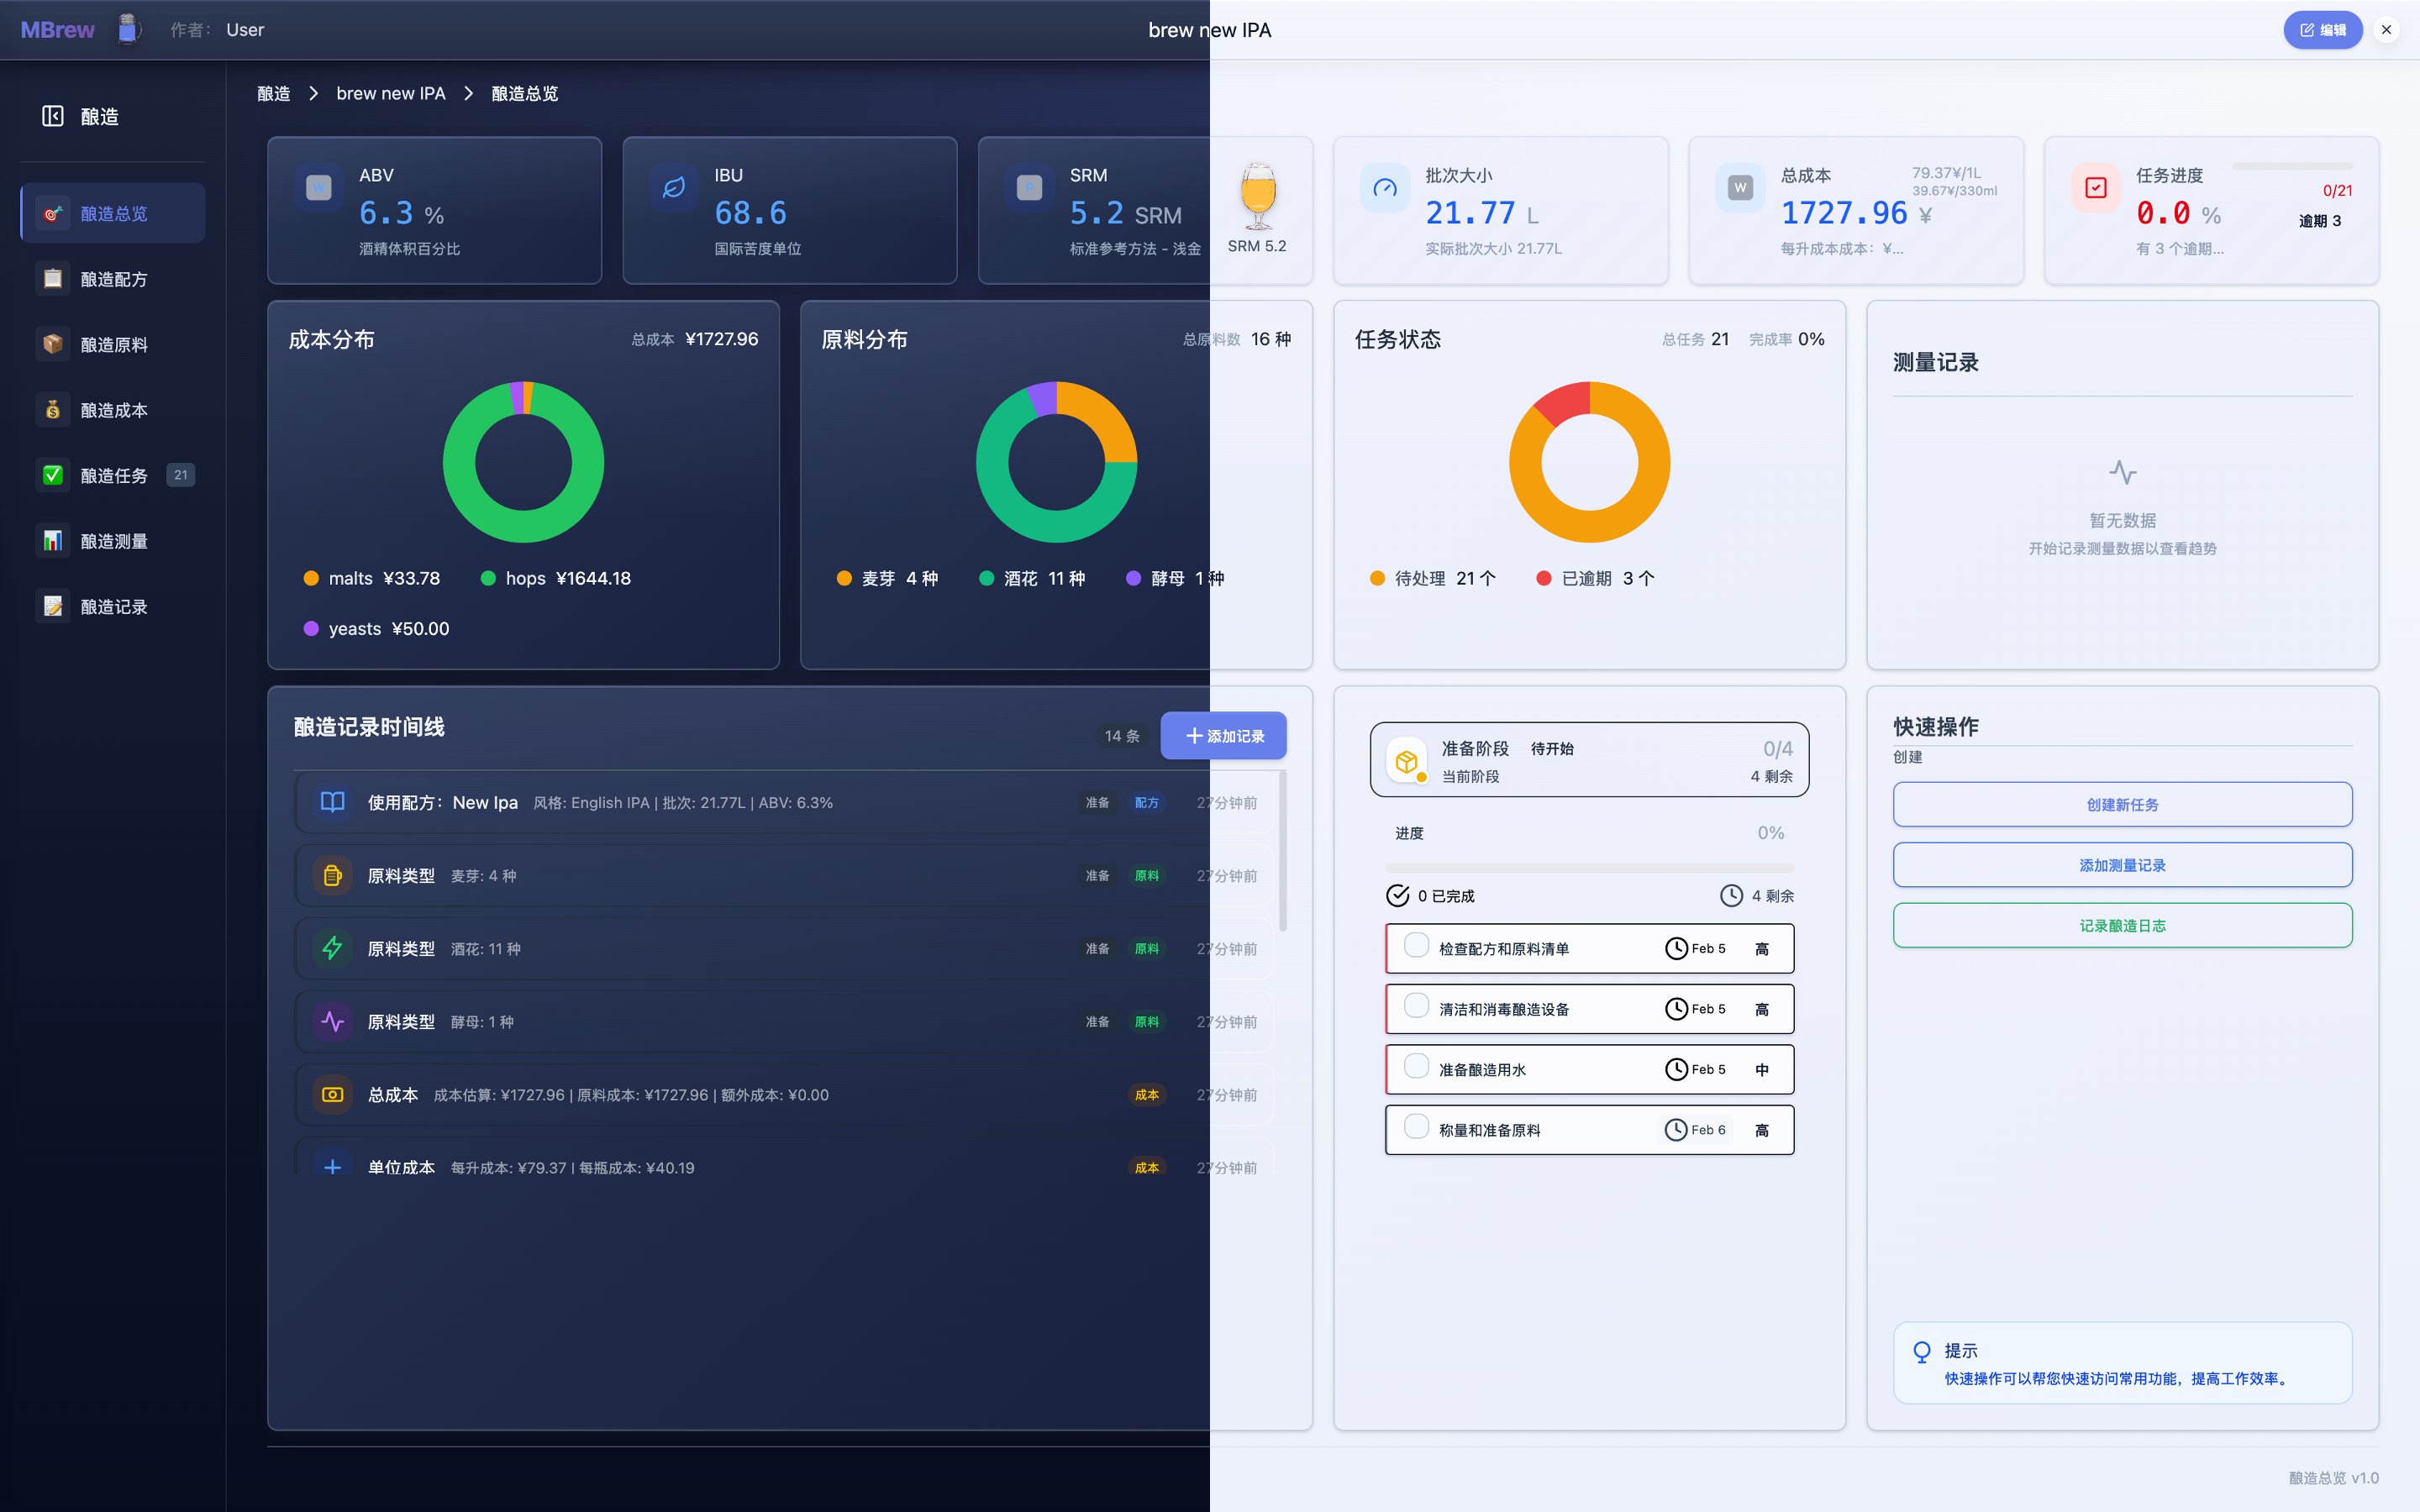Mark 准备酿造用水 task as done
The height and width of the screenshot is (1512, 2420).
coord(1416,1067)
